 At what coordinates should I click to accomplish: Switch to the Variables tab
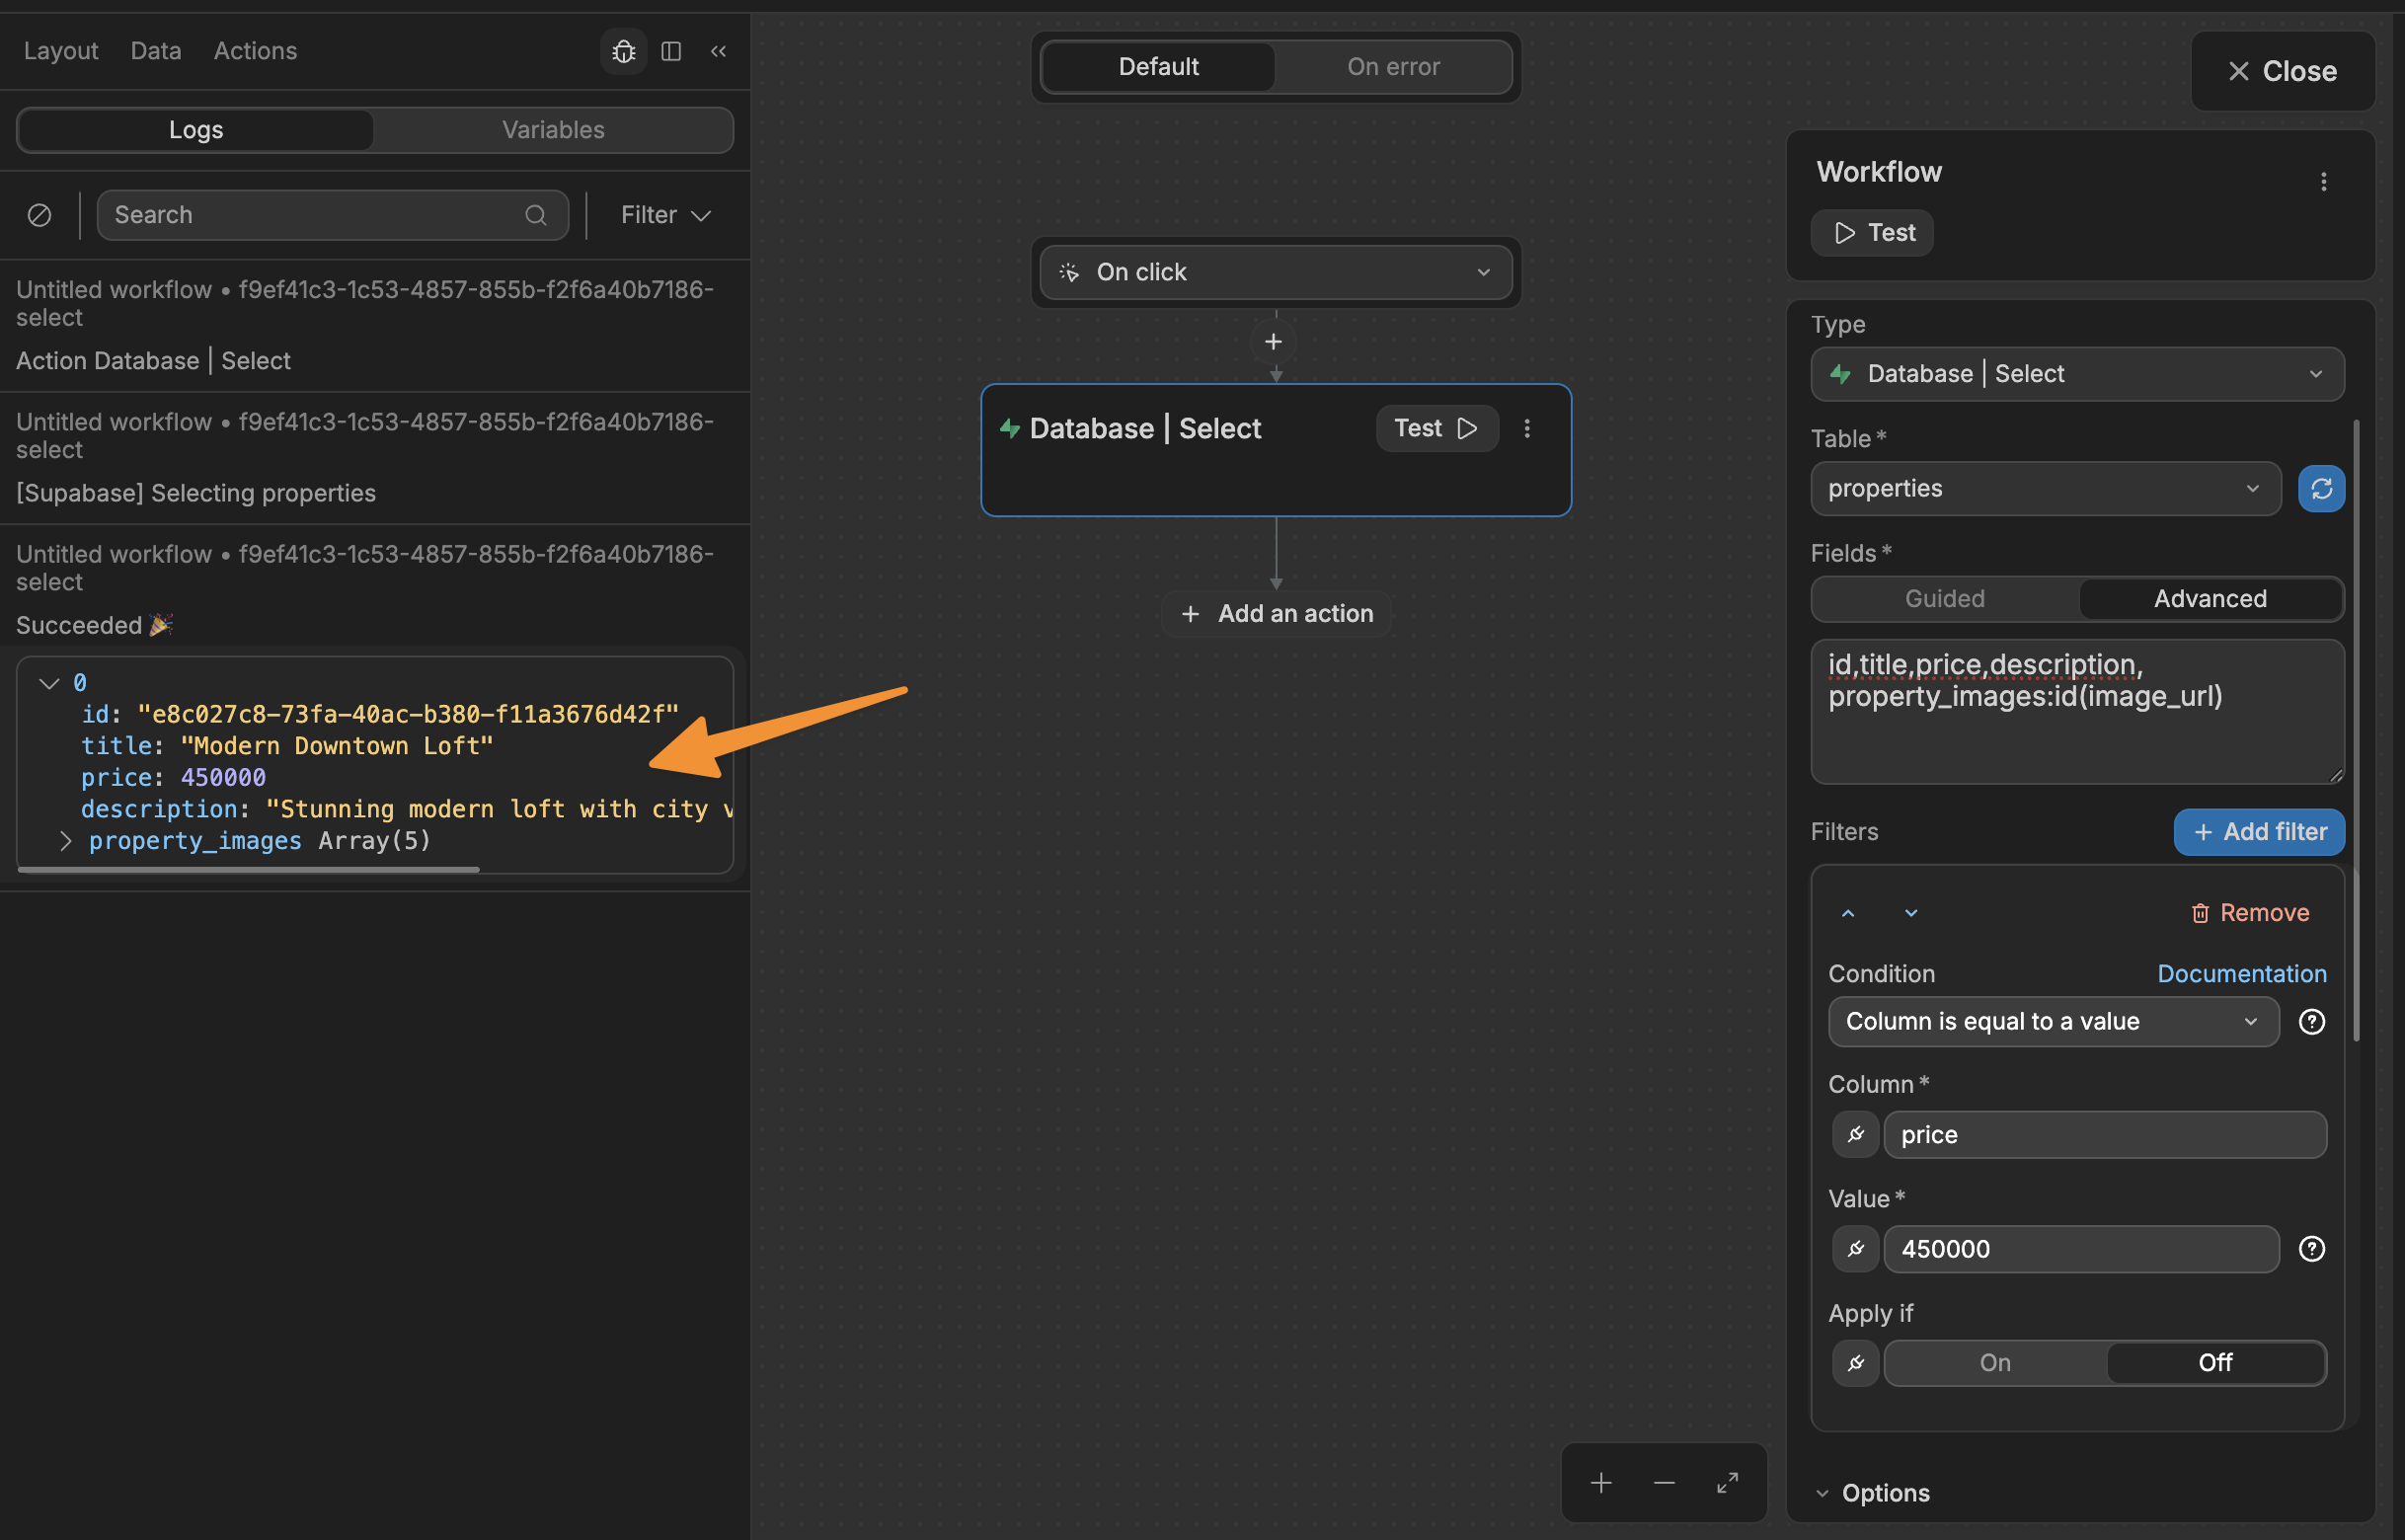pos(552,129)
